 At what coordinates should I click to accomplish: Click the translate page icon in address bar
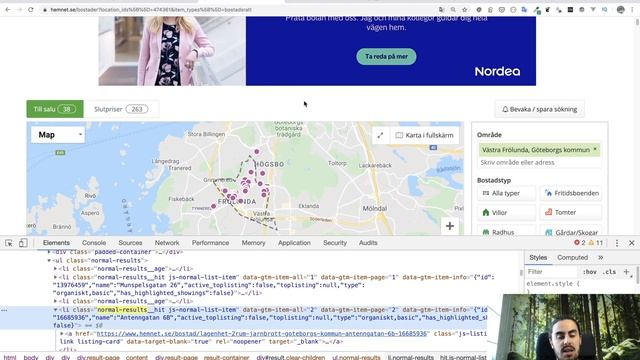coord(442,9)
